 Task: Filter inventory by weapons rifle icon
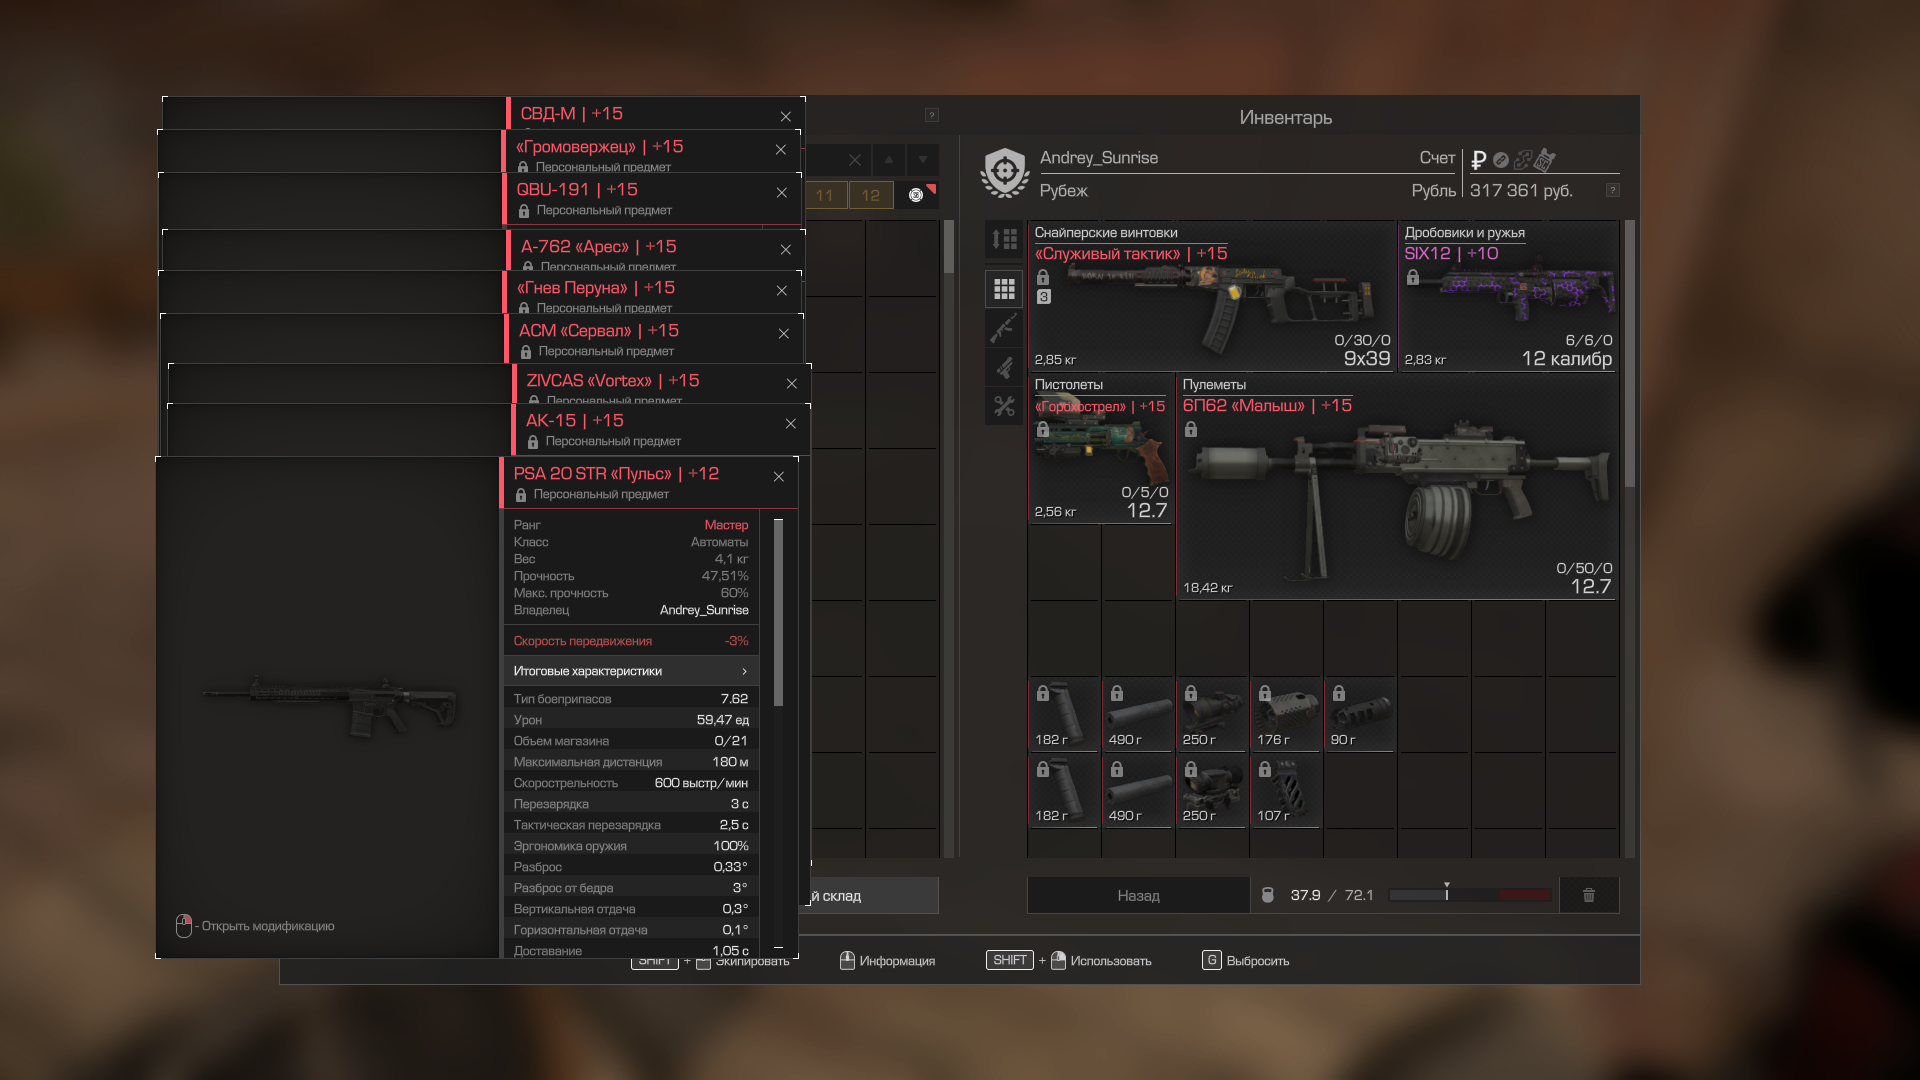coord(1004,328)
